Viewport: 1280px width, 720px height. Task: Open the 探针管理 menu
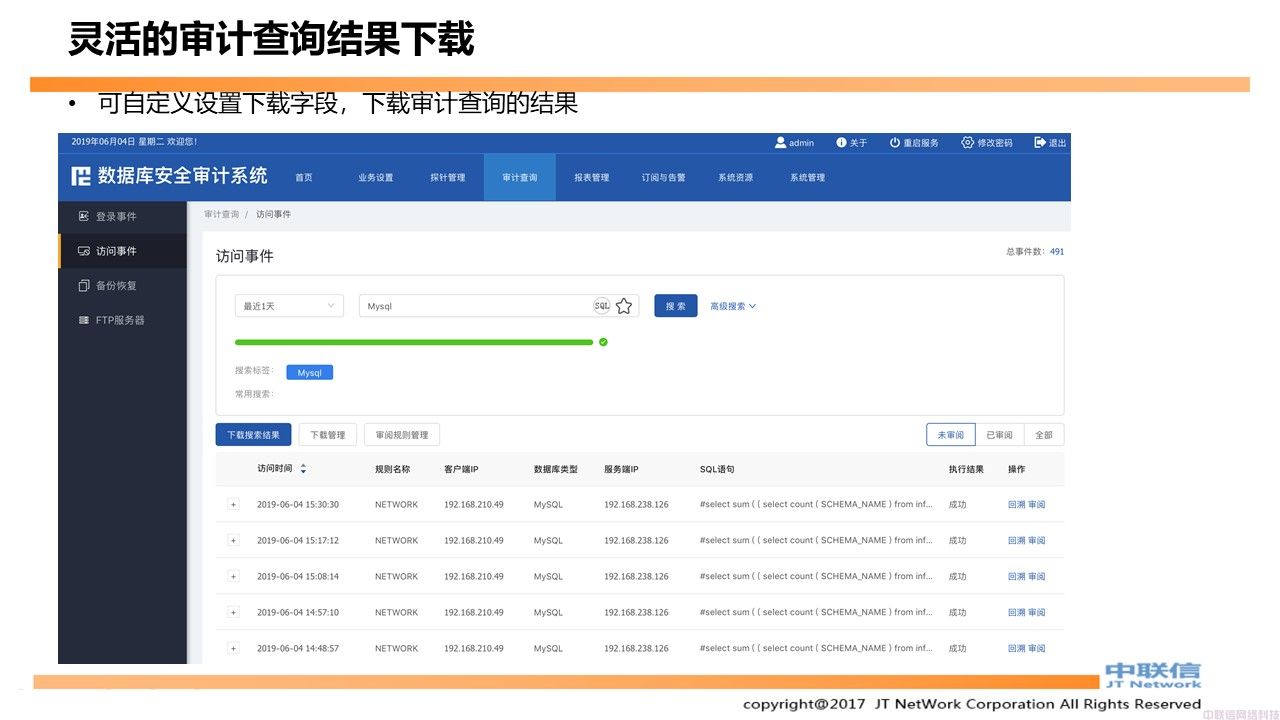[x=448, y=178]
